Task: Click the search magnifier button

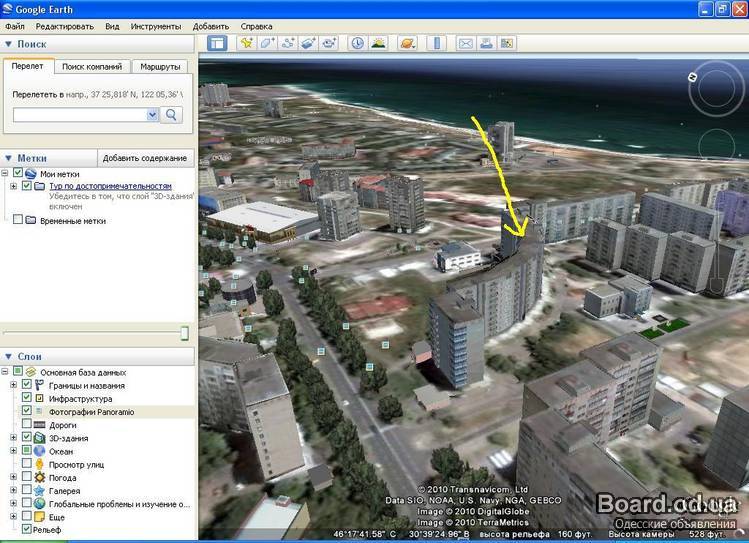Action: 171,115
